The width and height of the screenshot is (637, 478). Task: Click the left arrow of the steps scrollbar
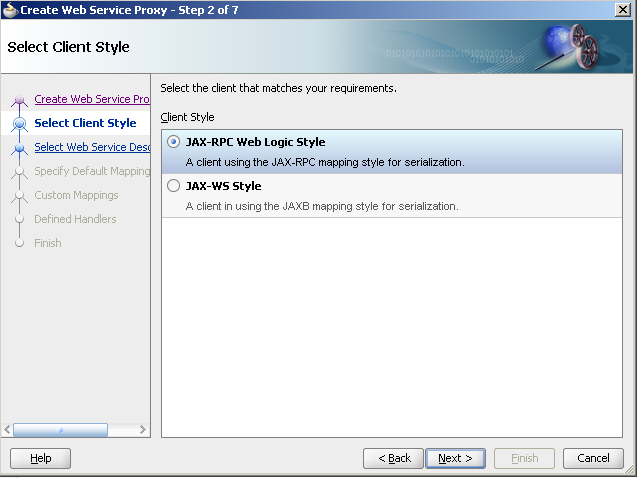(7, 430)
